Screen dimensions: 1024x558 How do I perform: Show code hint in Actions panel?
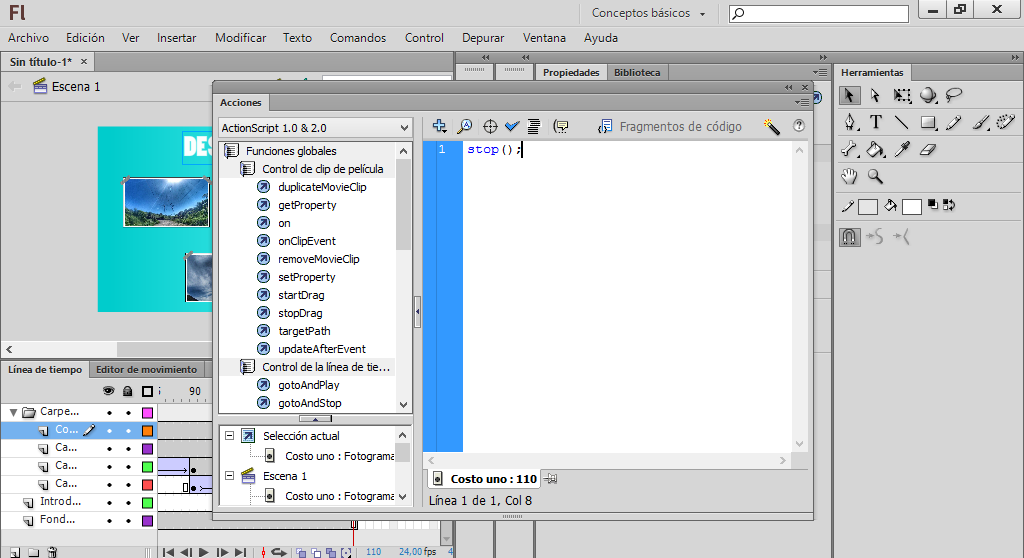[x=560, y=126]
